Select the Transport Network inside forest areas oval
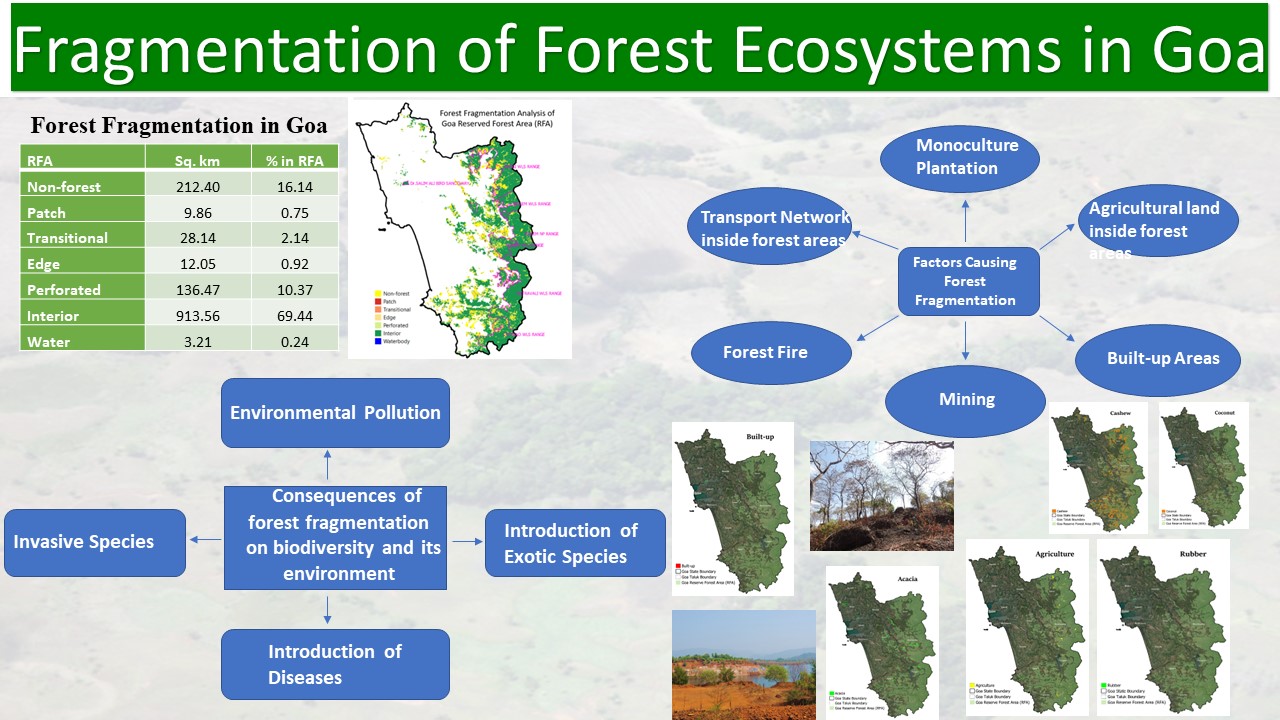The height and width of the screenshot is (720, 1280). (769, 228)
